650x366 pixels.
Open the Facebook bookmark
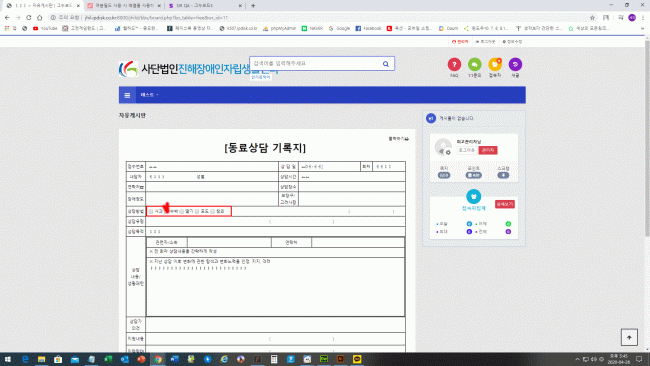pyautogui.click(x=368, y=28)
